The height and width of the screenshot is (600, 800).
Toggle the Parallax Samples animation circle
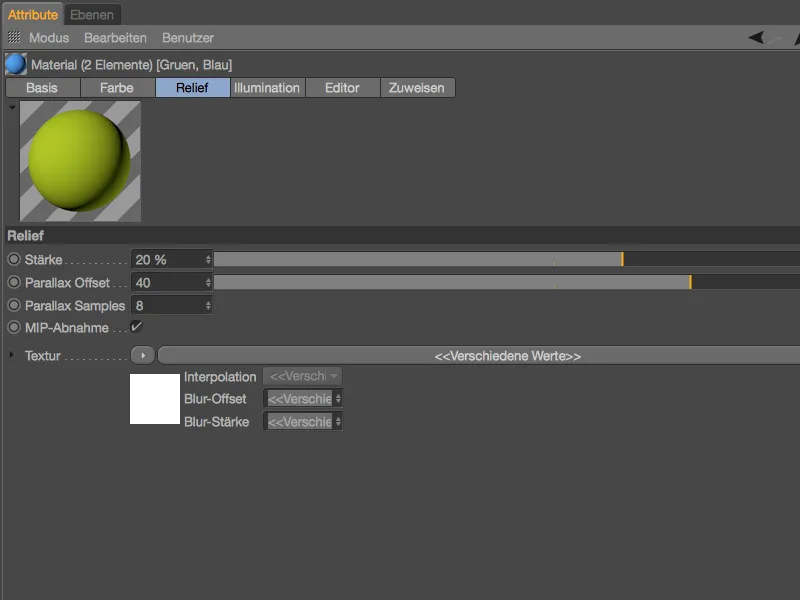coord(14,305)
